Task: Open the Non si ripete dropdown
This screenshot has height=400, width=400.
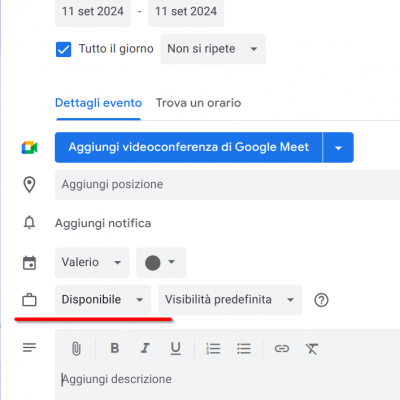Action: 213,49
